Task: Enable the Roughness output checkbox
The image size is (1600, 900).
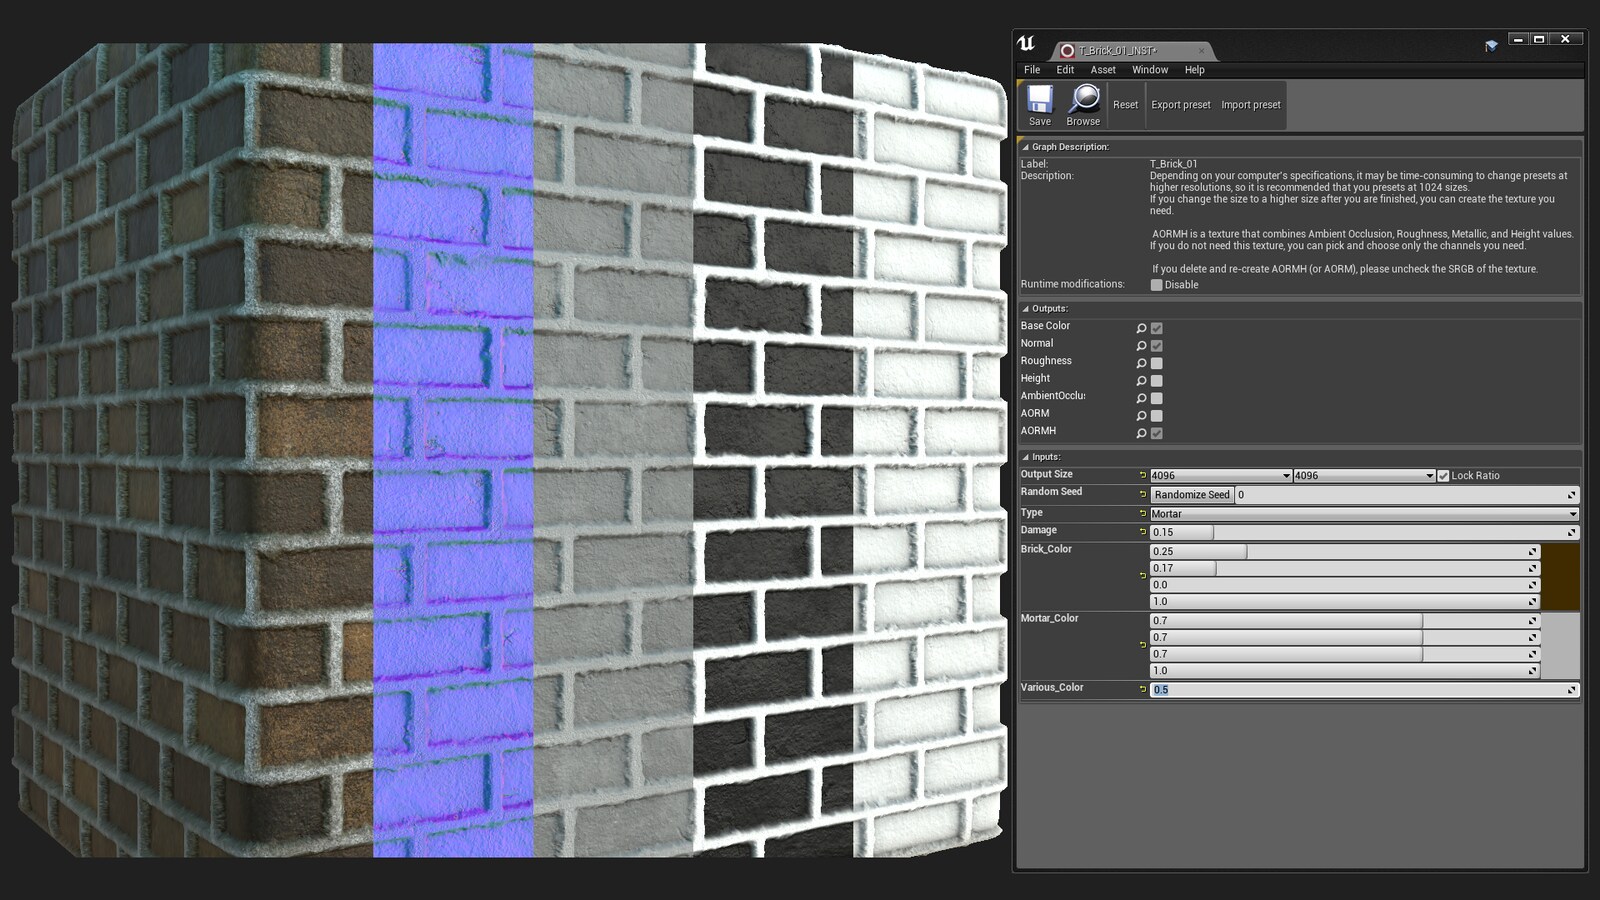Action: tap(1157, 363)
